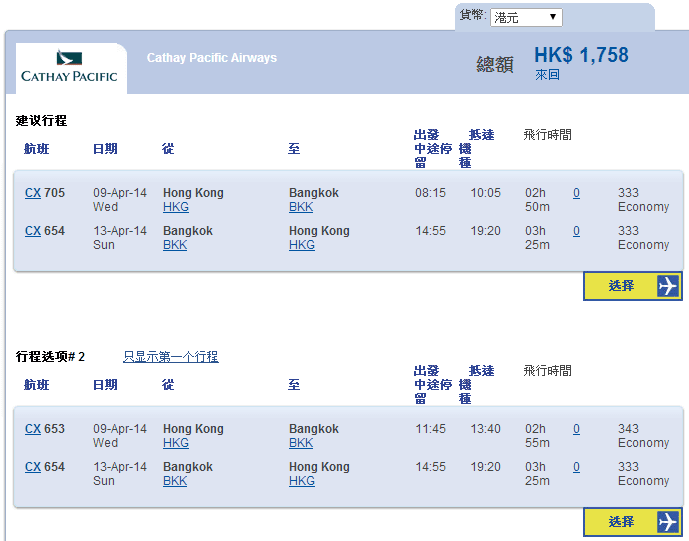This screenshot has width=689, height=541.
Task: Open CX 654 link in suggested itinerary
Action: click(x=33, y=231)
